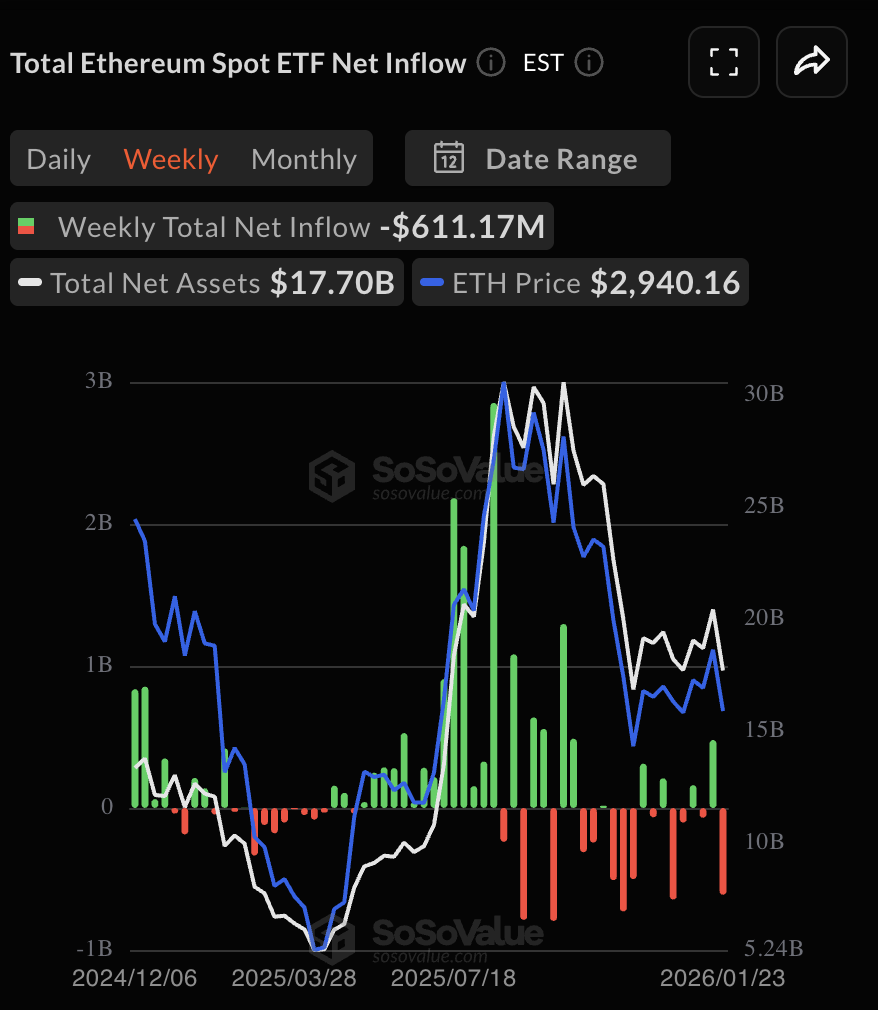This screenshot has width=878, height=1010.
Task: Click the info icon next to EST
Action: coord(589,63)
